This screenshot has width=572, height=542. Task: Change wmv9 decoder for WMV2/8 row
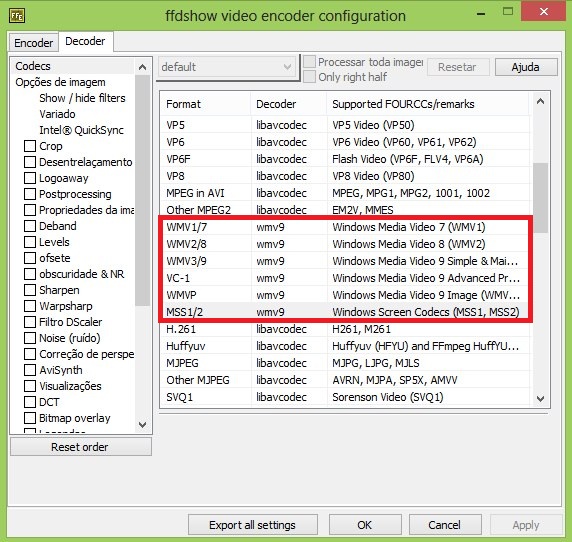click(x=270, y=244)
